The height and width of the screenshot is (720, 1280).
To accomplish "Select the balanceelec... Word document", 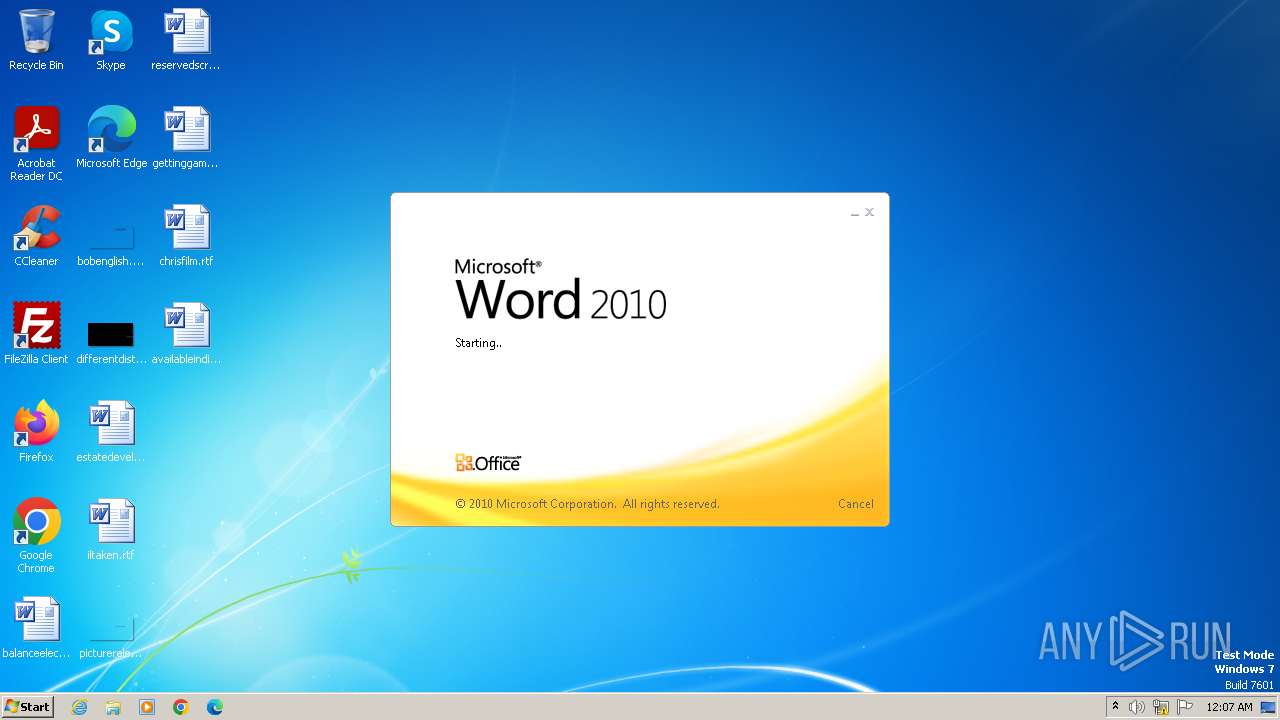I will [36, 628].
